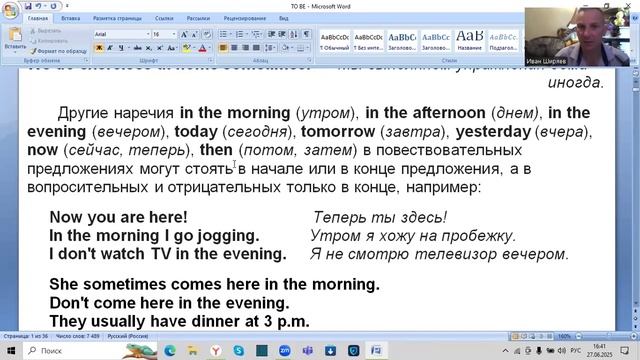Screen dimensions: 640x360
Task: Decrease paragraph indent
Action: click(271, 34)
